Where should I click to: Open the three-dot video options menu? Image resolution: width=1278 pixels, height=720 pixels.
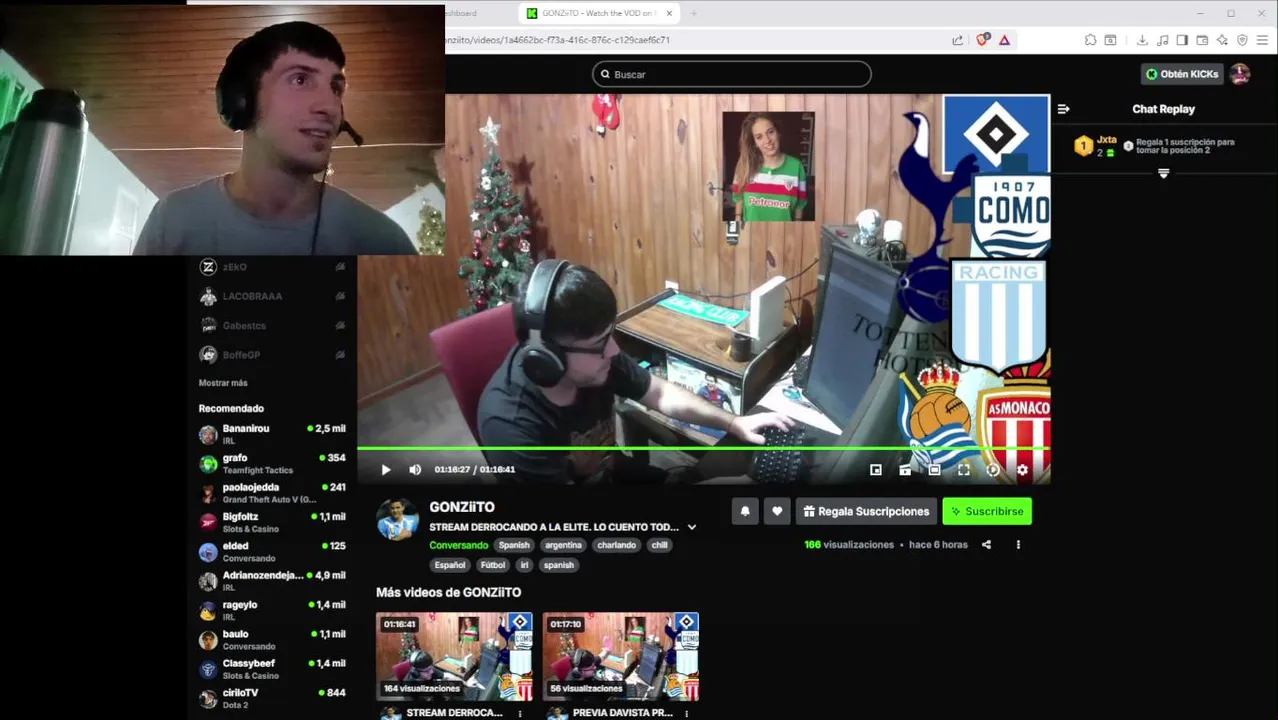pos(1018,545)
